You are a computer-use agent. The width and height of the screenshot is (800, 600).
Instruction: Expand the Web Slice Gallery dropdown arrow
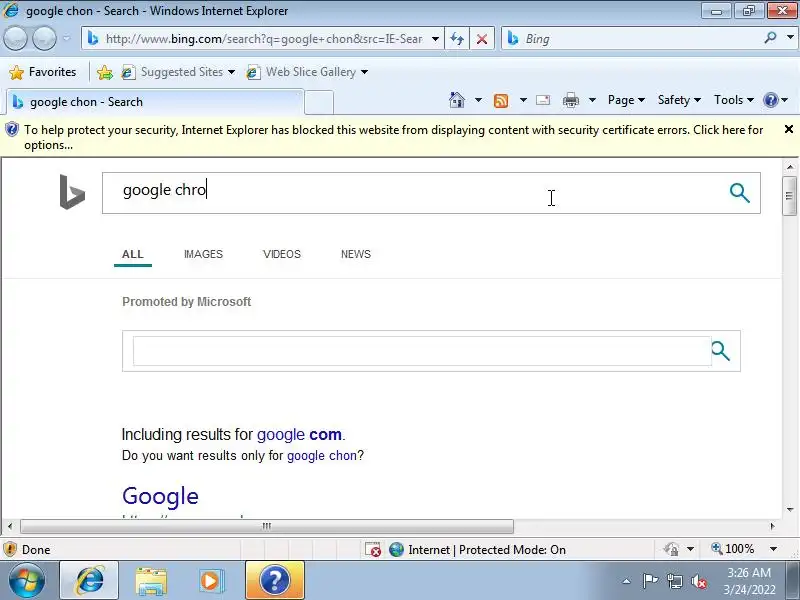click(x=364, y=72)
